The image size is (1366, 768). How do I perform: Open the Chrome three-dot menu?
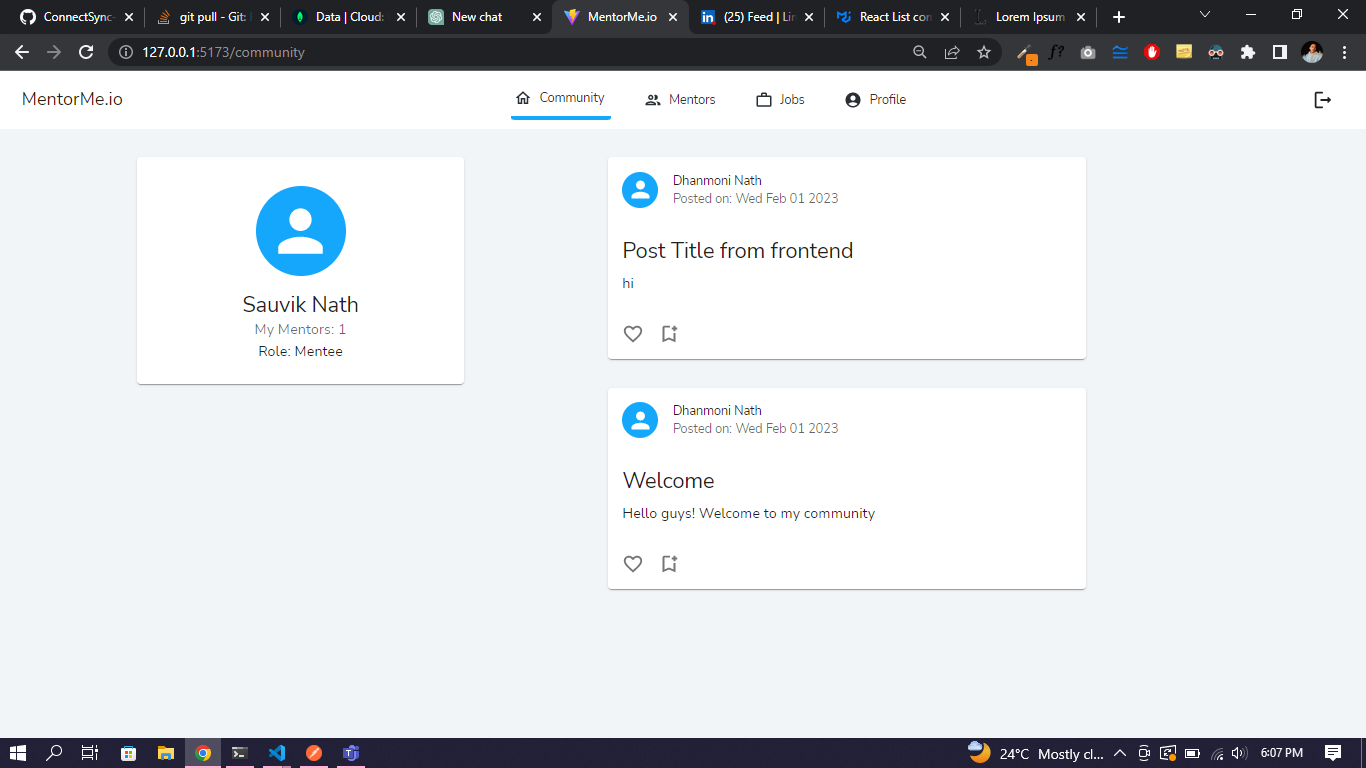[x=1344, y=52]
